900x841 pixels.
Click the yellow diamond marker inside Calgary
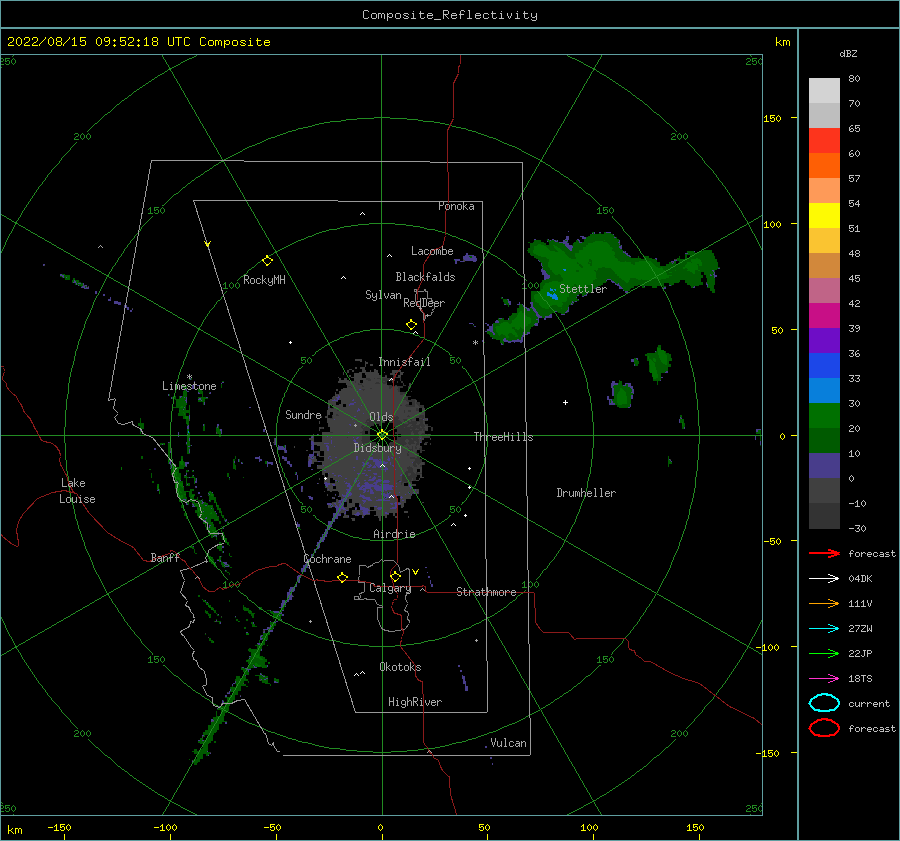(395, 576)
